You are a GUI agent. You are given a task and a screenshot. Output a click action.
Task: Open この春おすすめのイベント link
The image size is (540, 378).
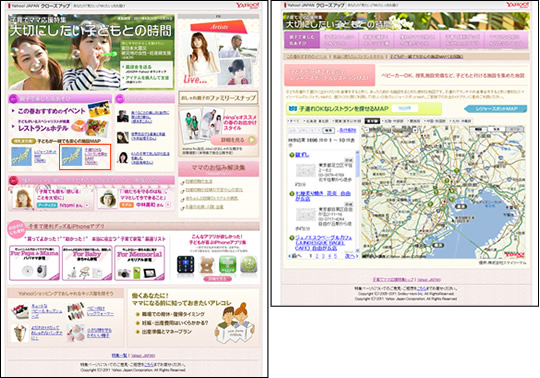click(51, 111)
